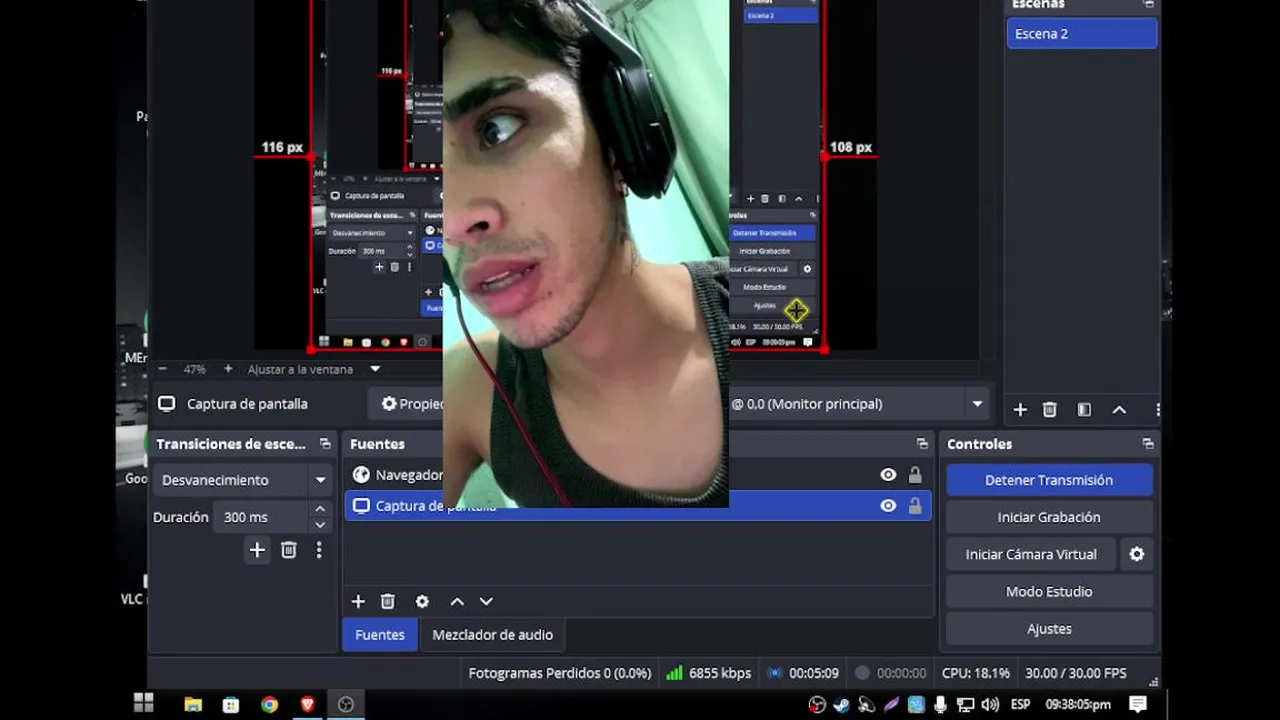Viewport: 1280px width, 720px height.
Task: Click the 6855 kbps bitrate indicator
Action: [709, 673]
